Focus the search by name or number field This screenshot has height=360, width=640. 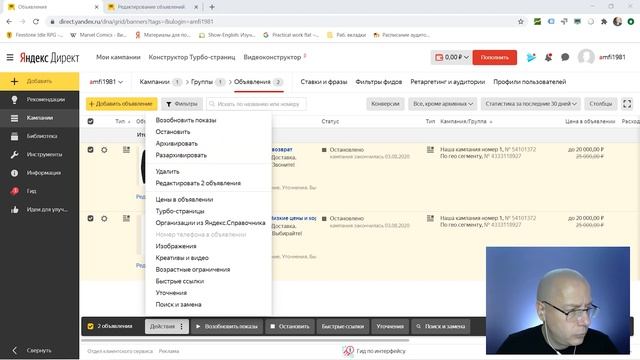[x=256, y=104]
